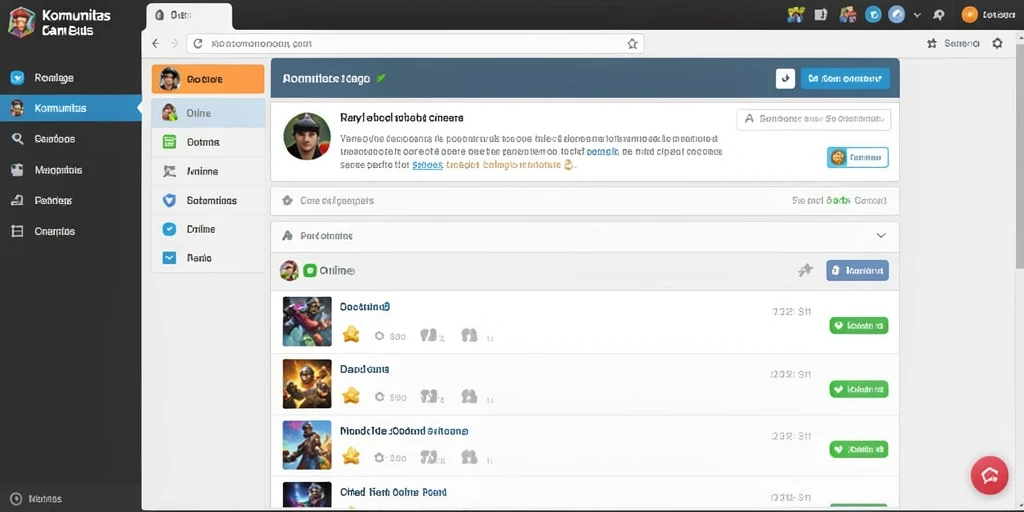1024x512 pixels.
Task: Click the Komunitas logo in the top-left corner
Action: (x=21, y=22)
